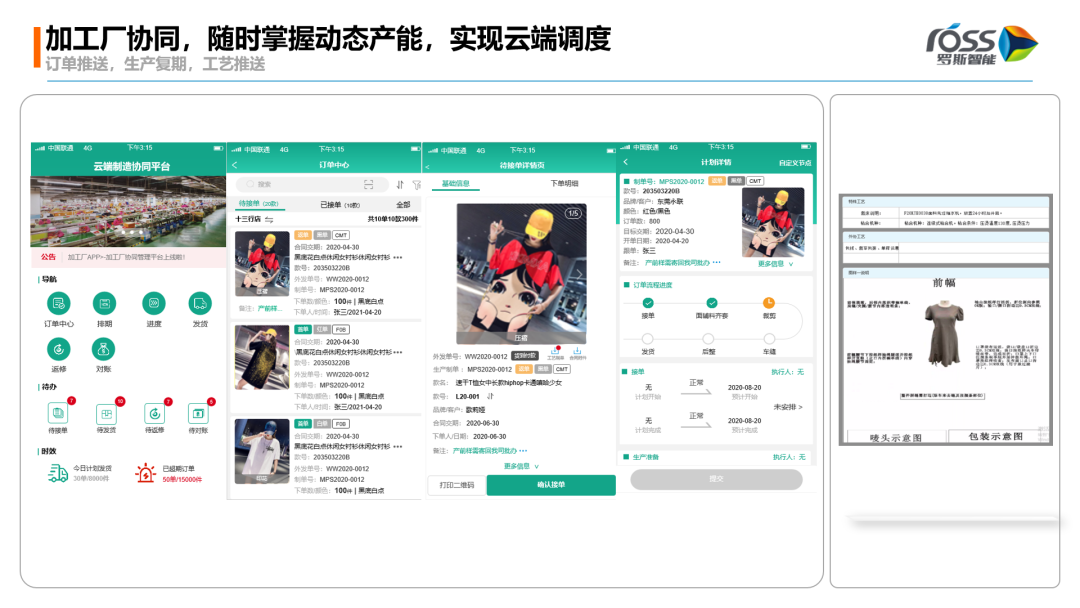Viewport: 1080px width, 608px height.
Task: Tap the 发货 delivery truck icon
Action: click(200, 303)
